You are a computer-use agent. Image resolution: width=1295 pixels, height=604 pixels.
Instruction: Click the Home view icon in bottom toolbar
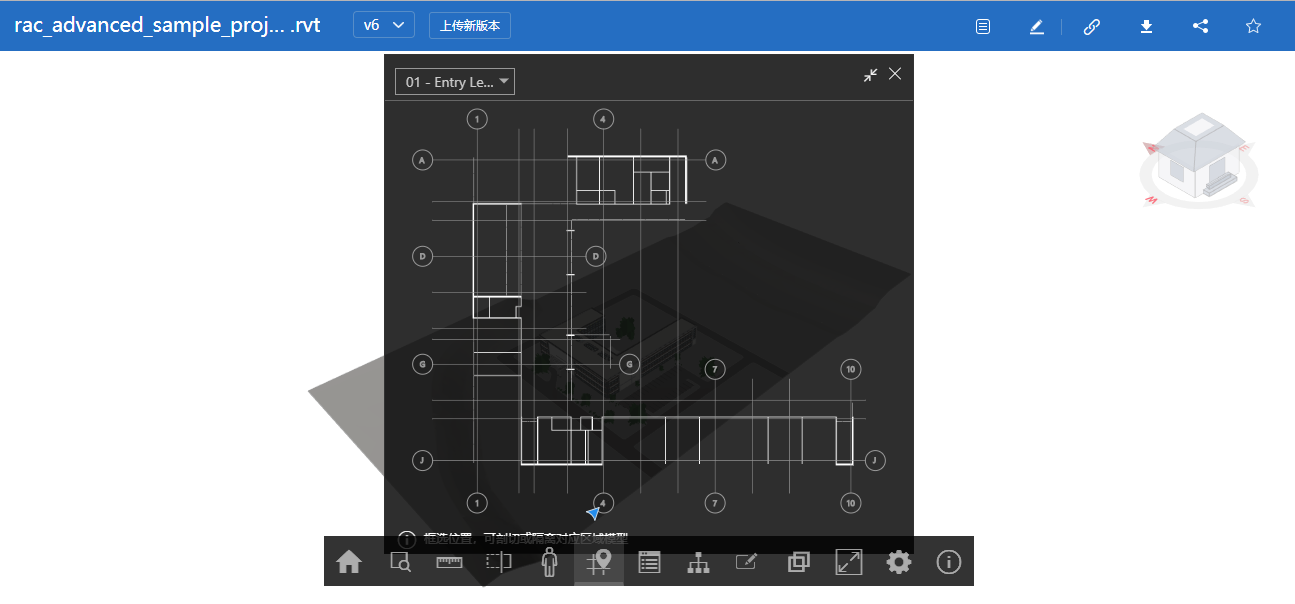point(349,562)
